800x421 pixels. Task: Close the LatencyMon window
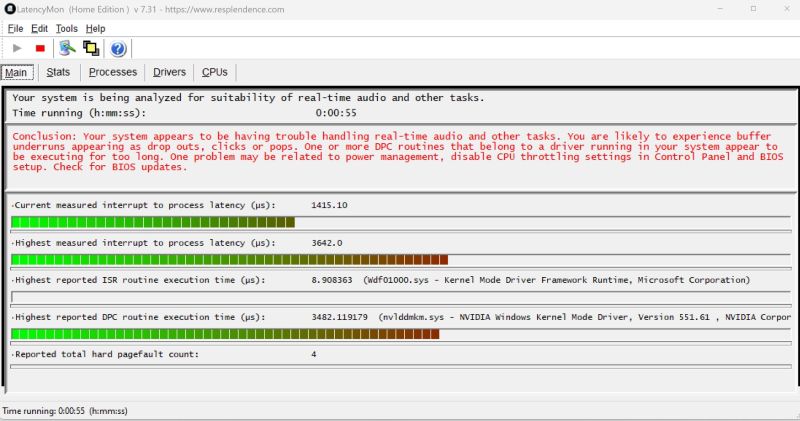click(x=786, y=9)
